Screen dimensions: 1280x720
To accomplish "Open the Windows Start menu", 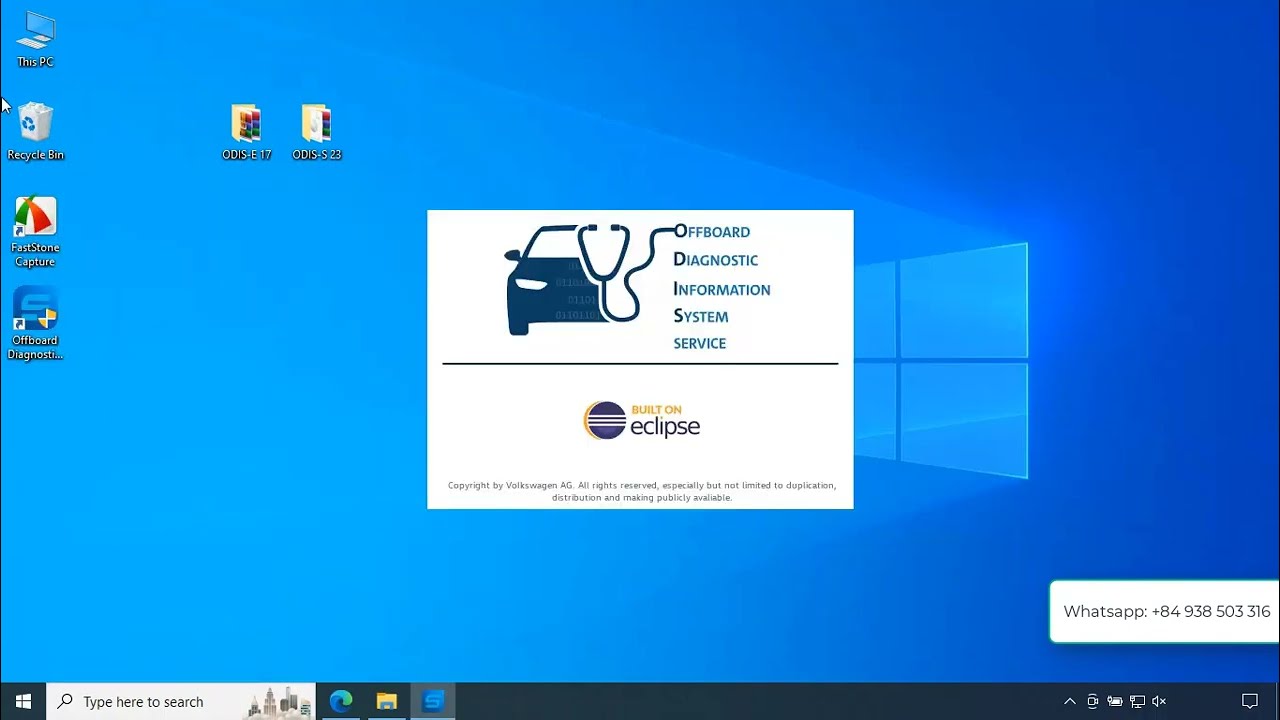I will point(23,701).
